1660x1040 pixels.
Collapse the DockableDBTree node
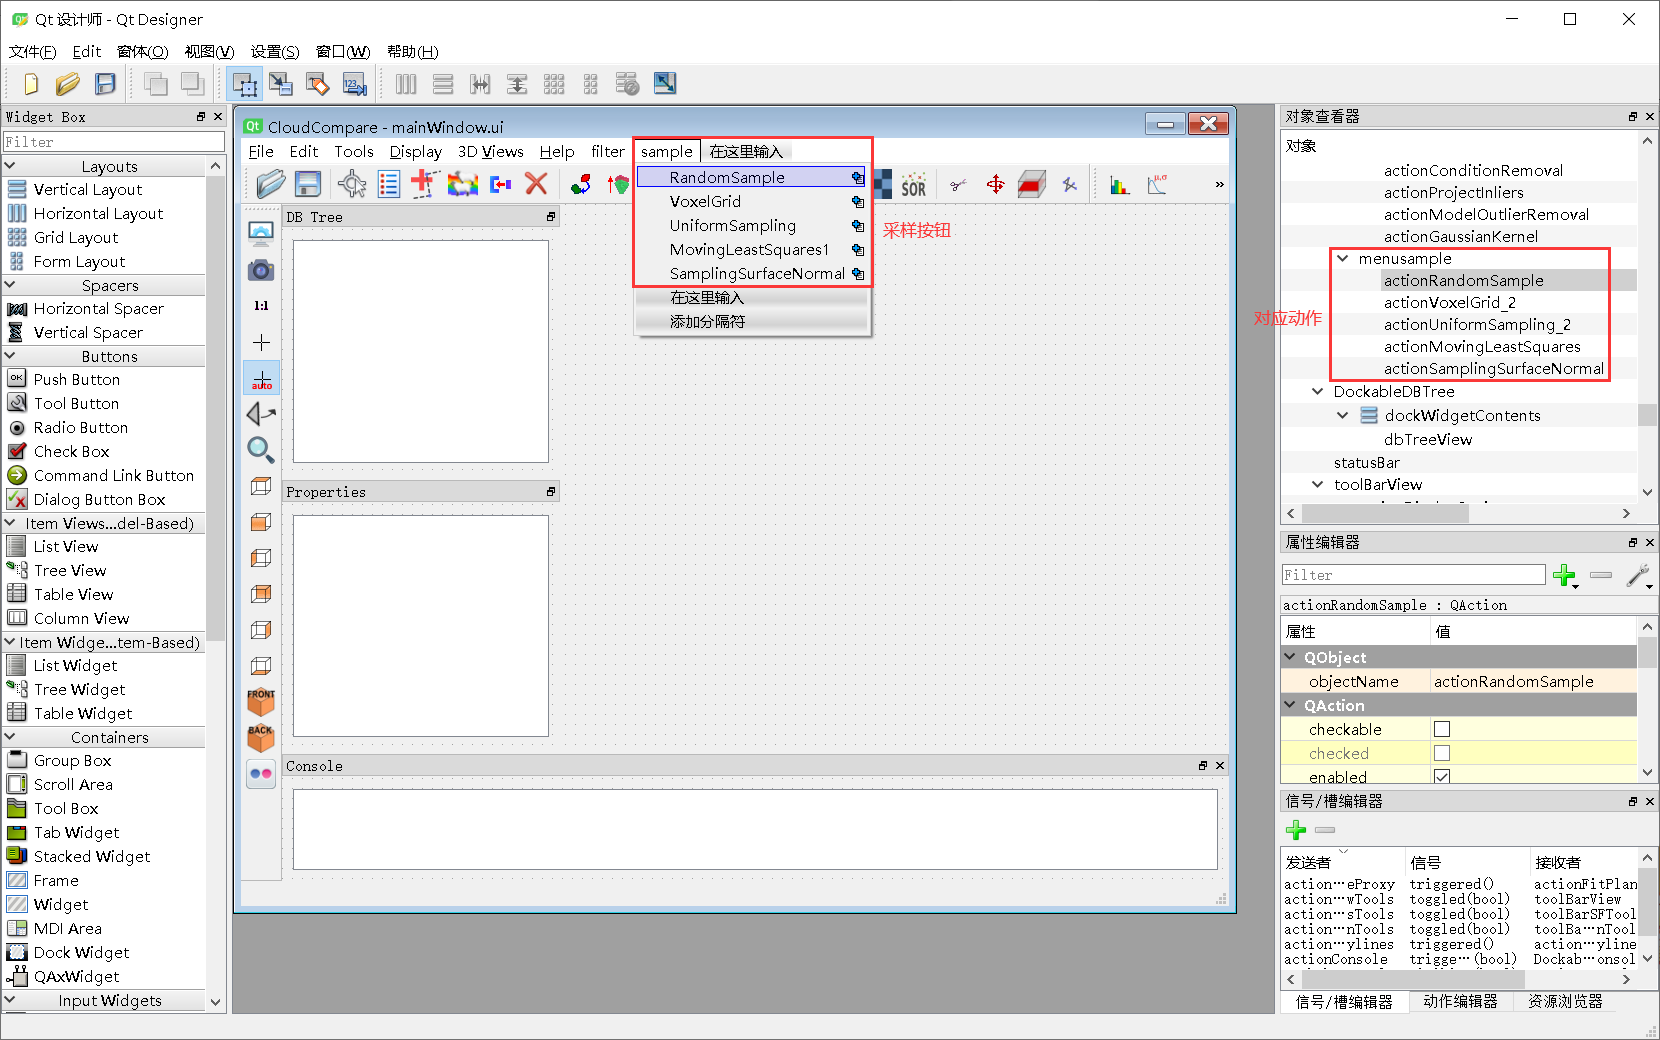(1318, 392)
